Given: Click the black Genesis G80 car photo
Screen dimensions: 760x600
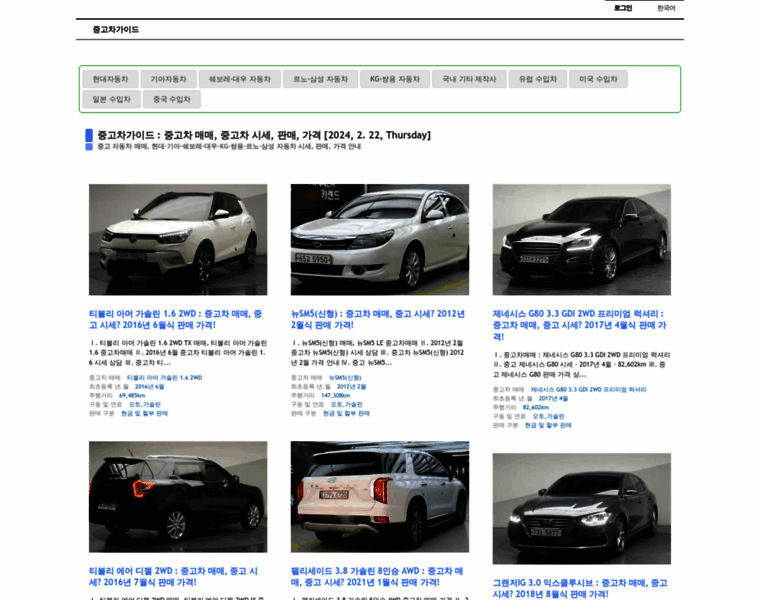Looking at the screenshot, I should tap(582, 239).
